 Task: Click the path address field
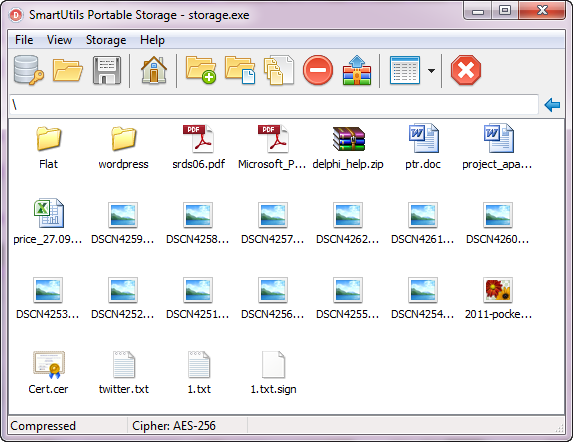(274, 105)
